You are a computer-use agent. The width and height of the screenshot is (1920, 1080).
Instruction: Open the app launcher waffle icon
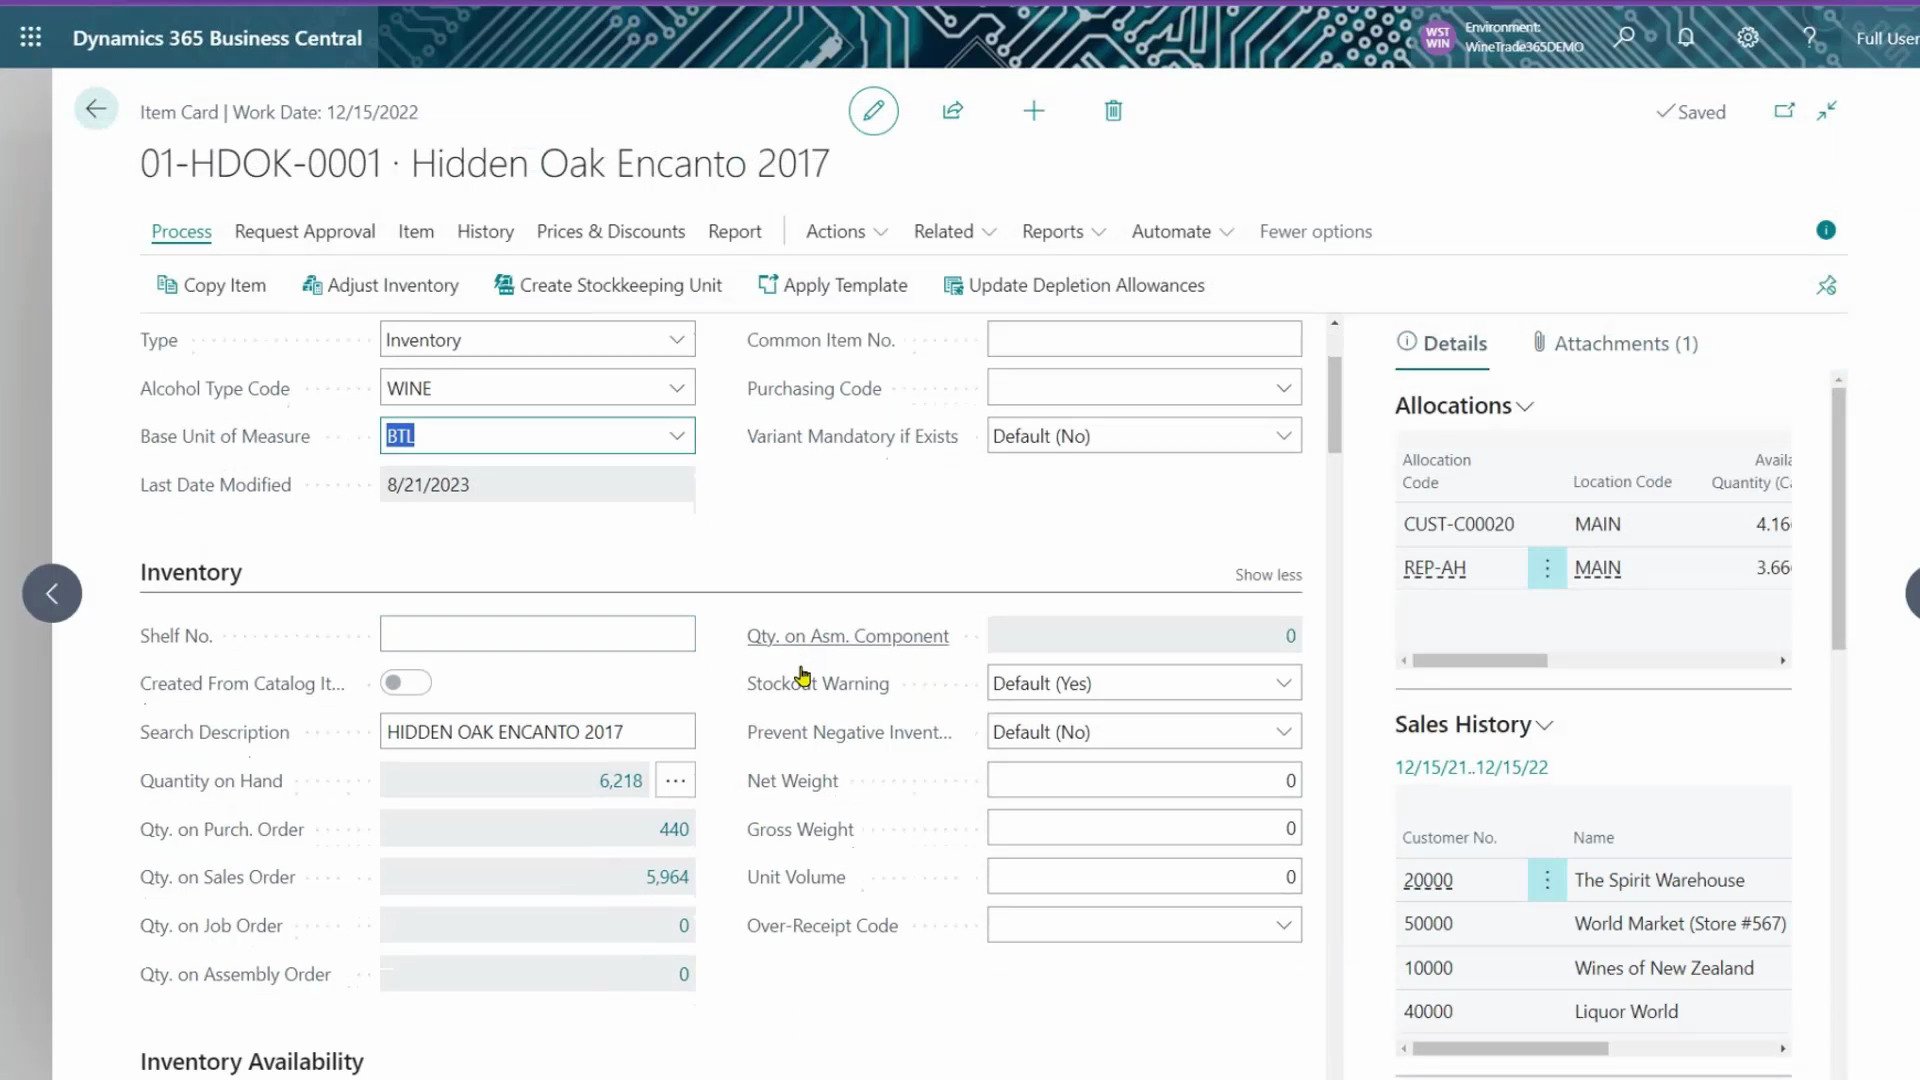point(31,38)
